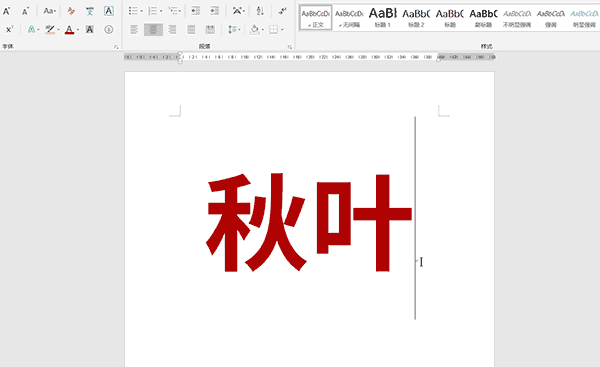This screenshot has height=367, width=600.
Task: Expand the Numbering library dropdown arrow
Action: tap(161, 11)
